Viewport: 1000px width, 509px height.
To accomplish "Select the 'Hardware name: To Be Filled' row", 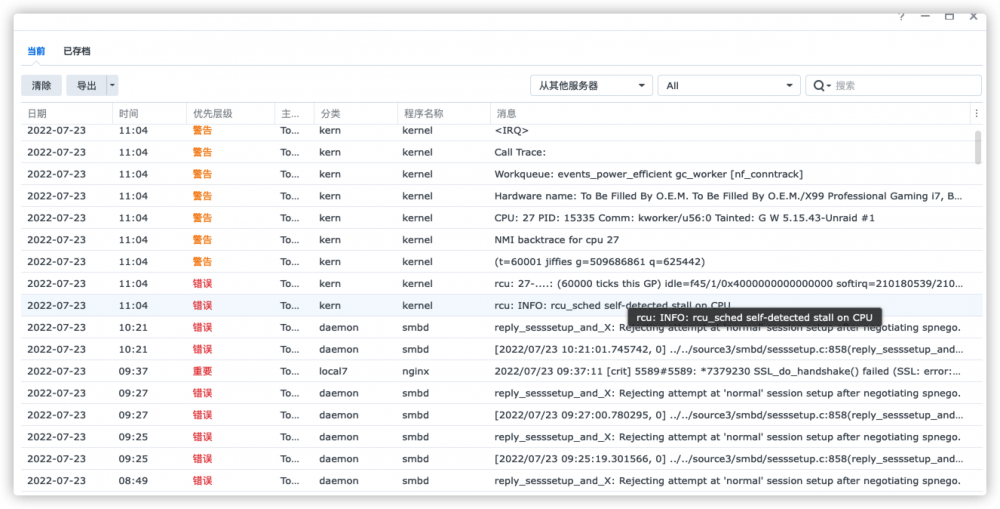I will (501, 196).
